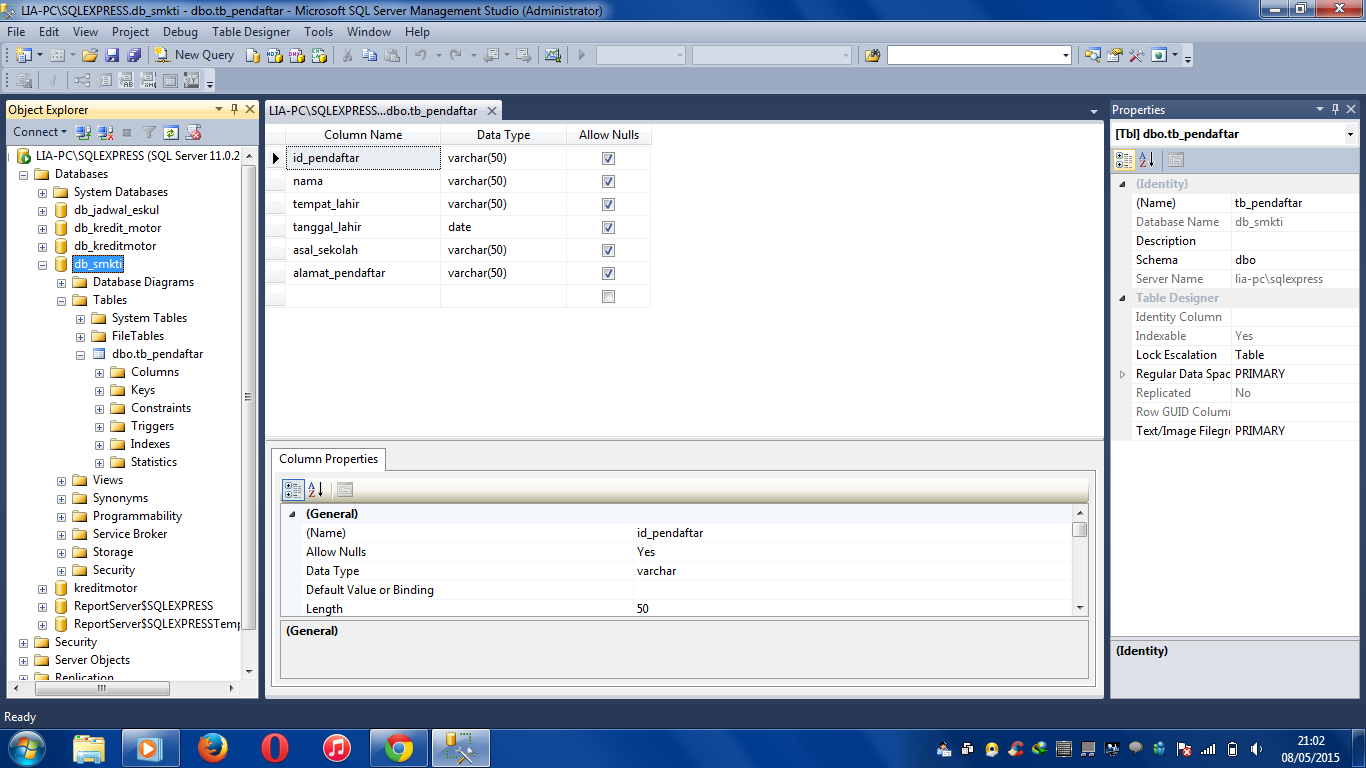The image size is (1366, 768).
Task: Click the Disconnect icon in Object Explorer
Action: [x=105, y=132]
